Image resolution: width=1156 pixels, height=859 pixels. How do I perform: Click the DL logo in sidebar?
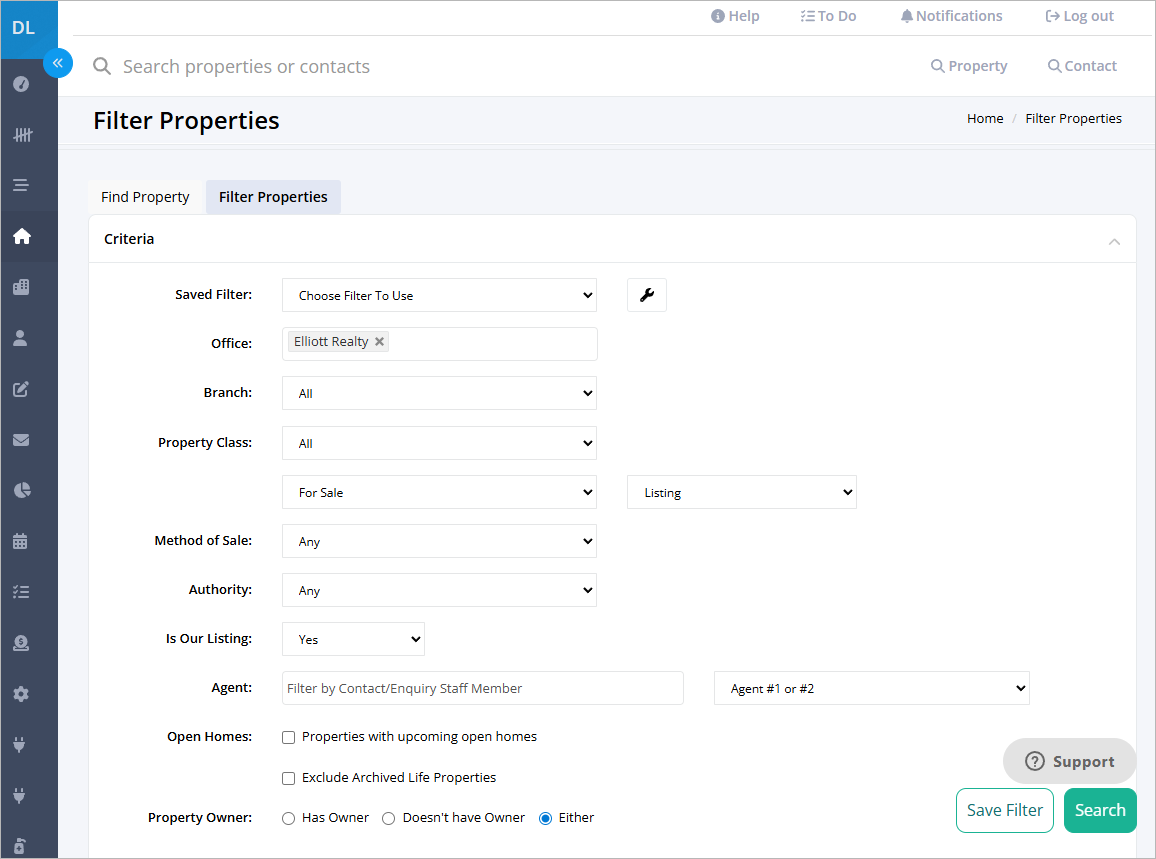coord(24,28)
